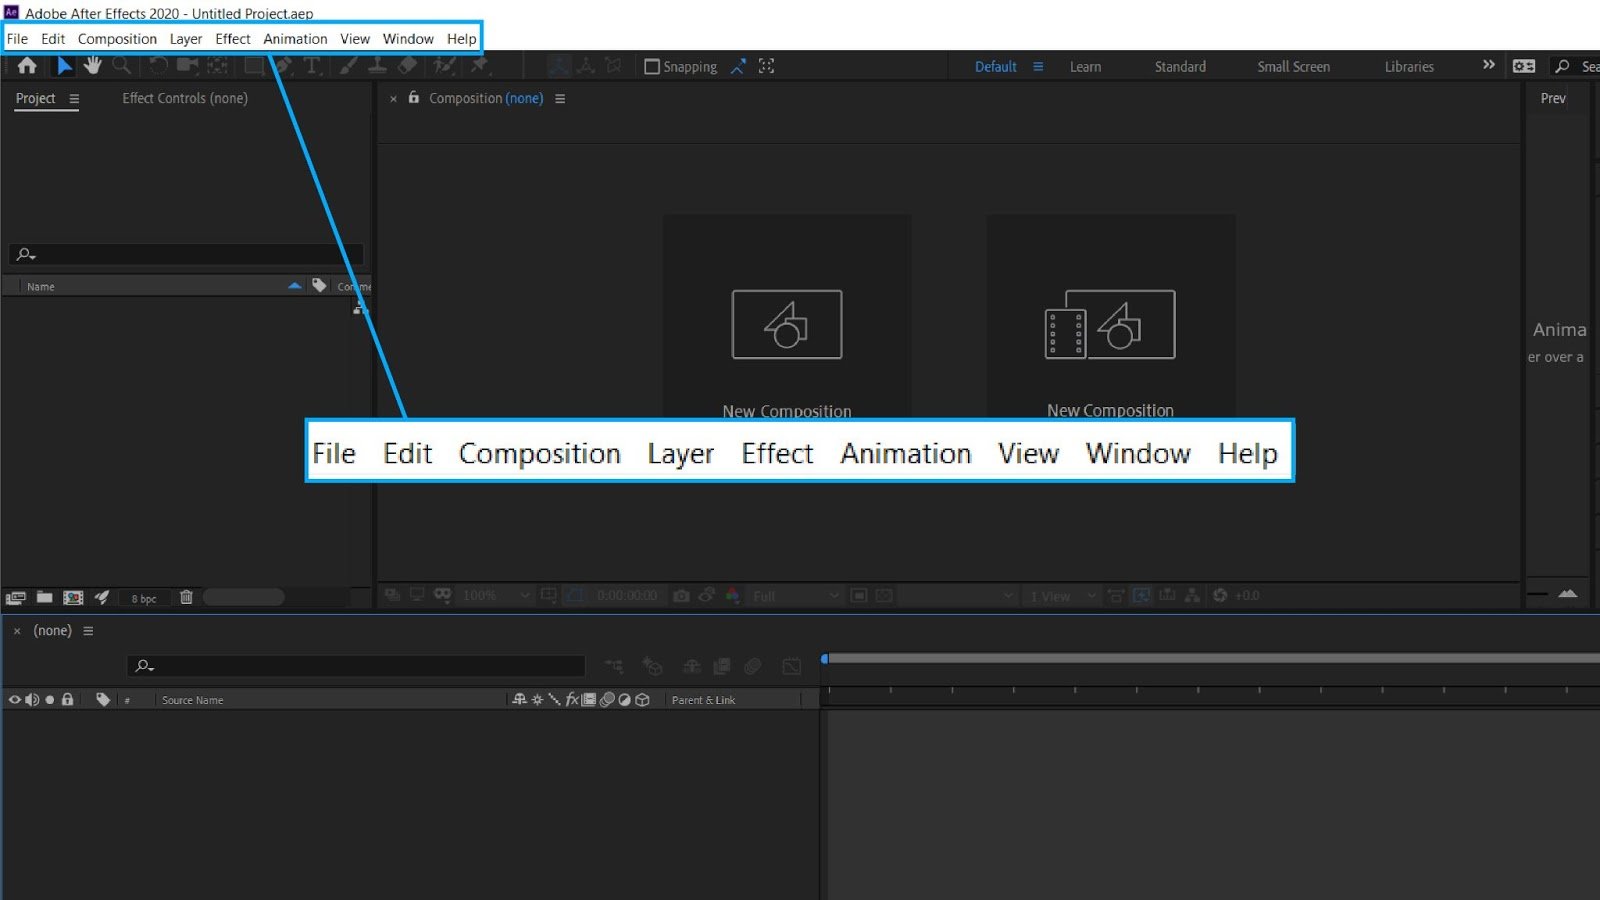Viewport: 1600px width, 900px height.
Task: Select the Puppet Pin tool
Action: coord(480,66)
